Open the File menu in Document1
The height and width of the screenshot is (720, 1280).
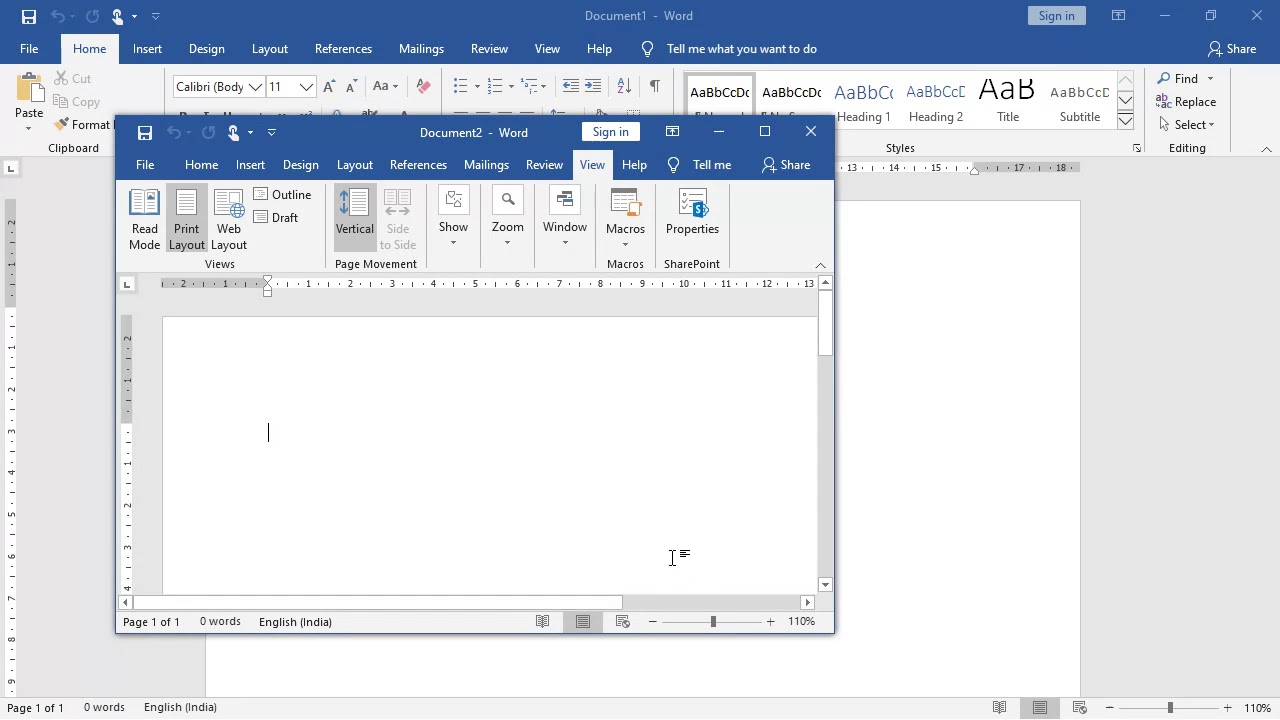(29, 49)
